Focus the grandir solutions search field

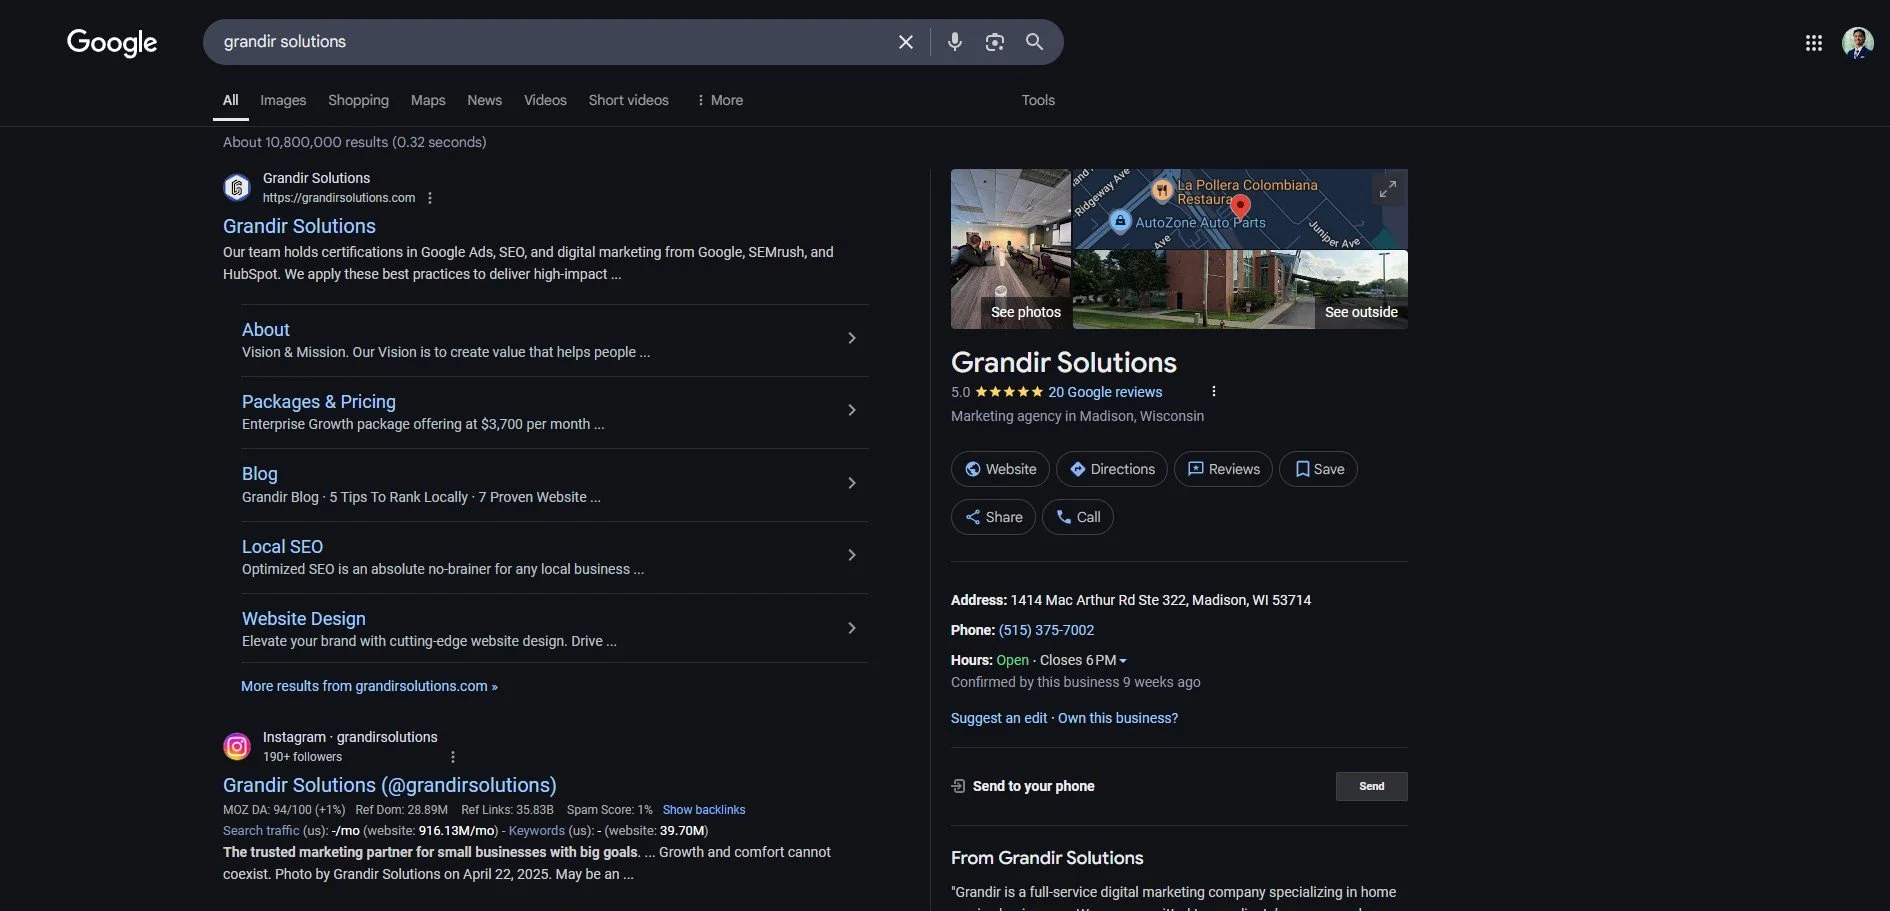point(550,42)
